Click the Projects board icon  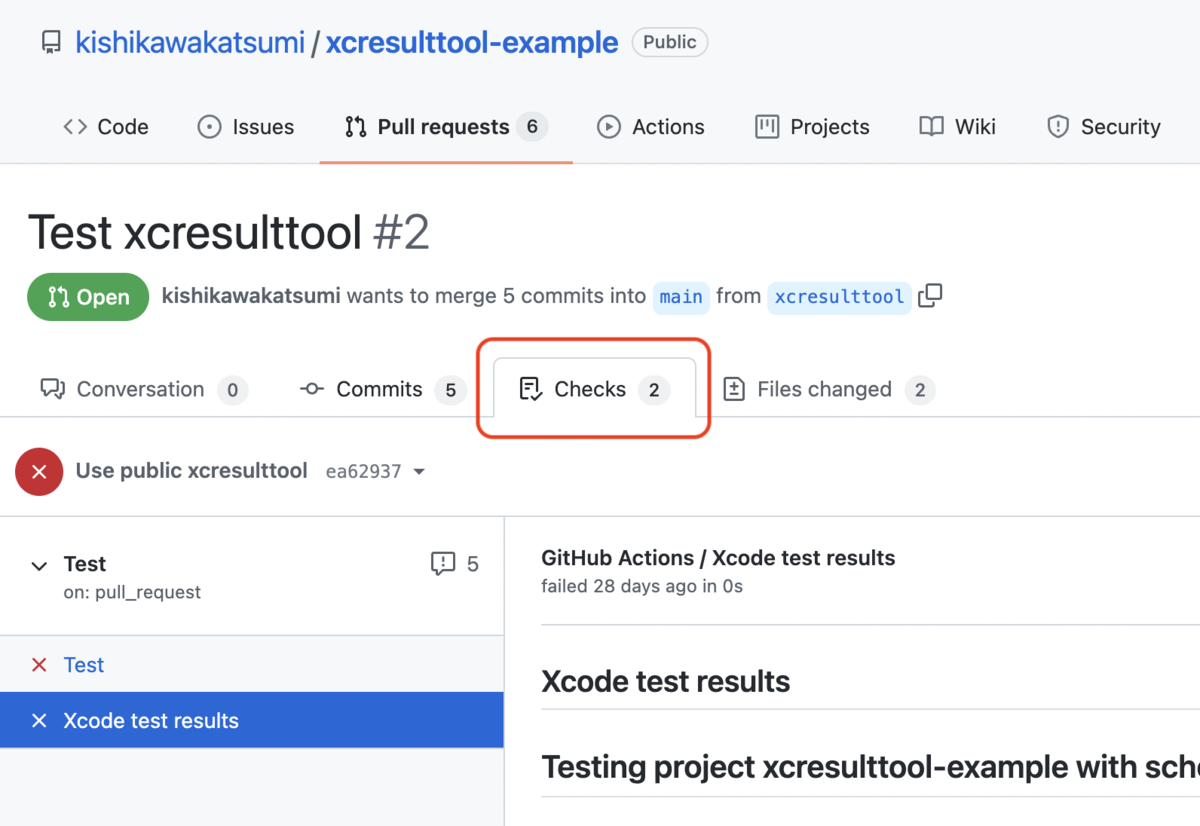tap(767, 127)
